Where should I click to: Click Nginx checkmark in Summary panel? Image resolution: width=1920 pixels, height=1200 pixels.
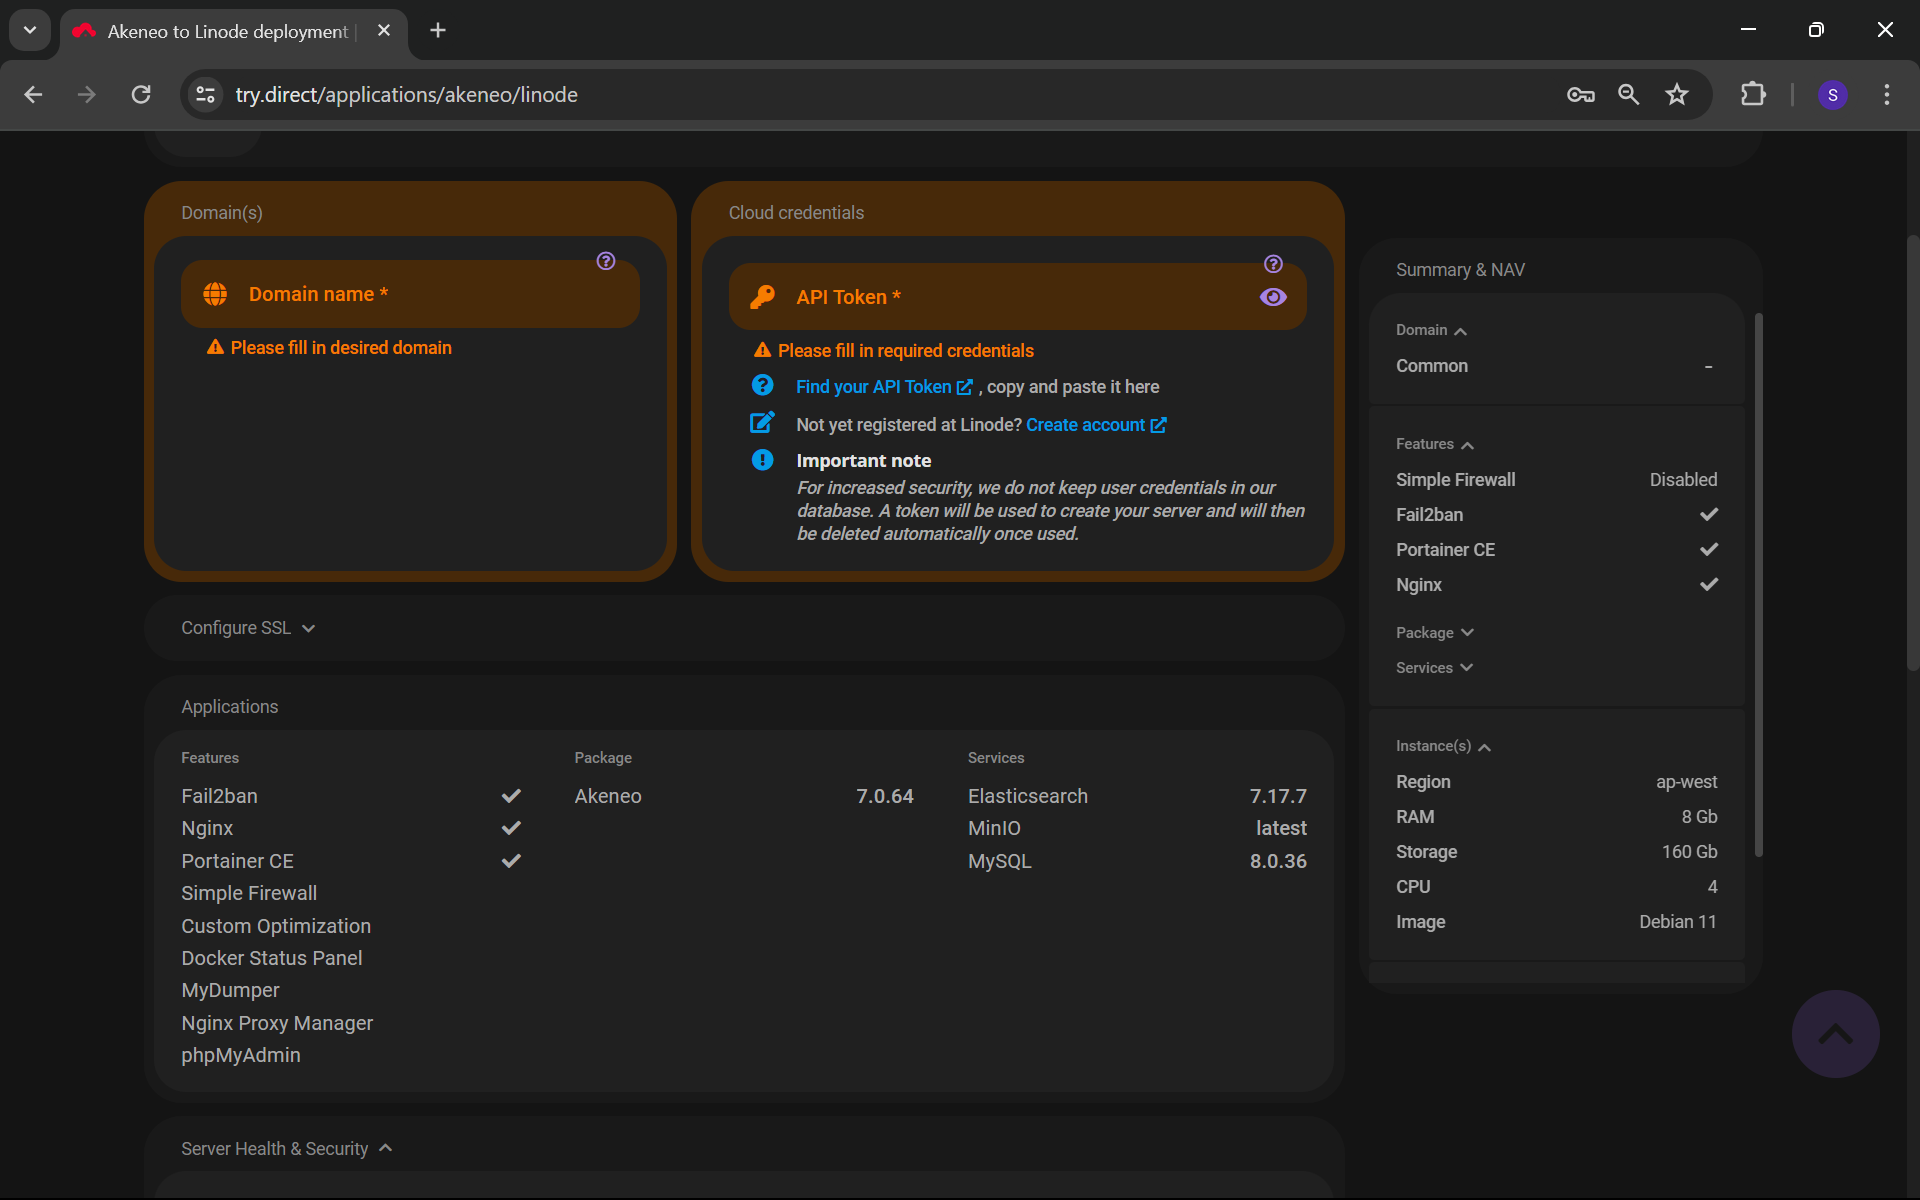pyautogui.click(x=1709, y=584)
